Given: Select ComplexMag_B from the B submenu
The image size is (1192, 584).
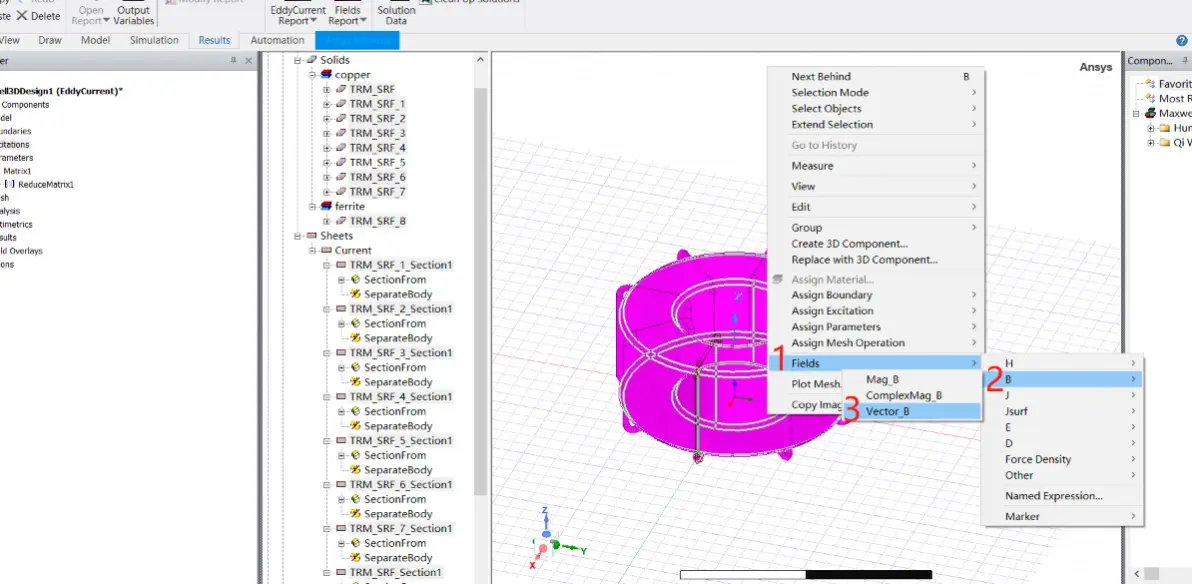Looking at the screenshot, I should (x=912, y=395).
